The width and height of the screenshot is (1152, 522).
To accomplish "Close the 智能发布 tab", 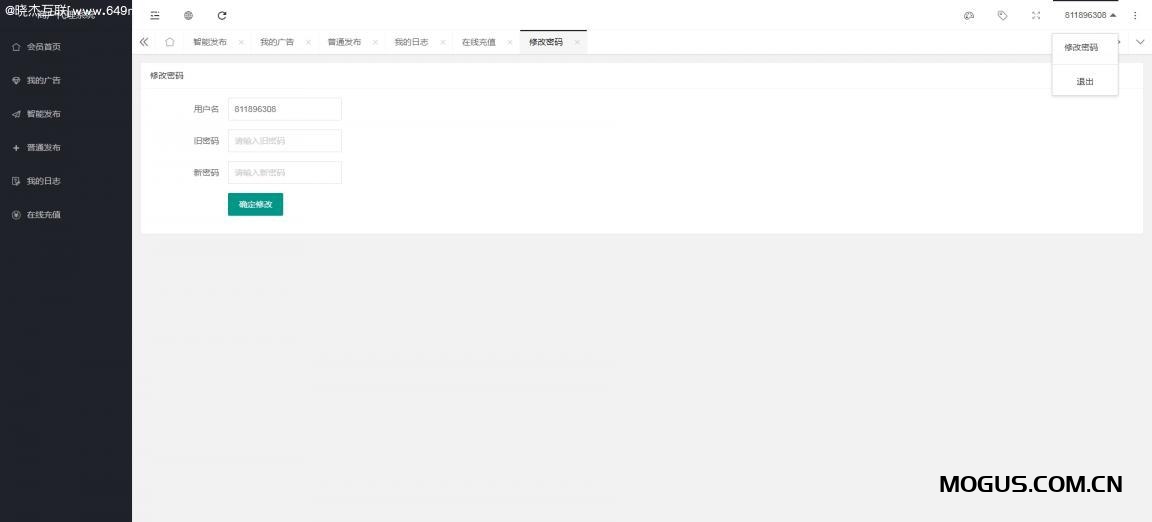I will [x=241, y=42].
